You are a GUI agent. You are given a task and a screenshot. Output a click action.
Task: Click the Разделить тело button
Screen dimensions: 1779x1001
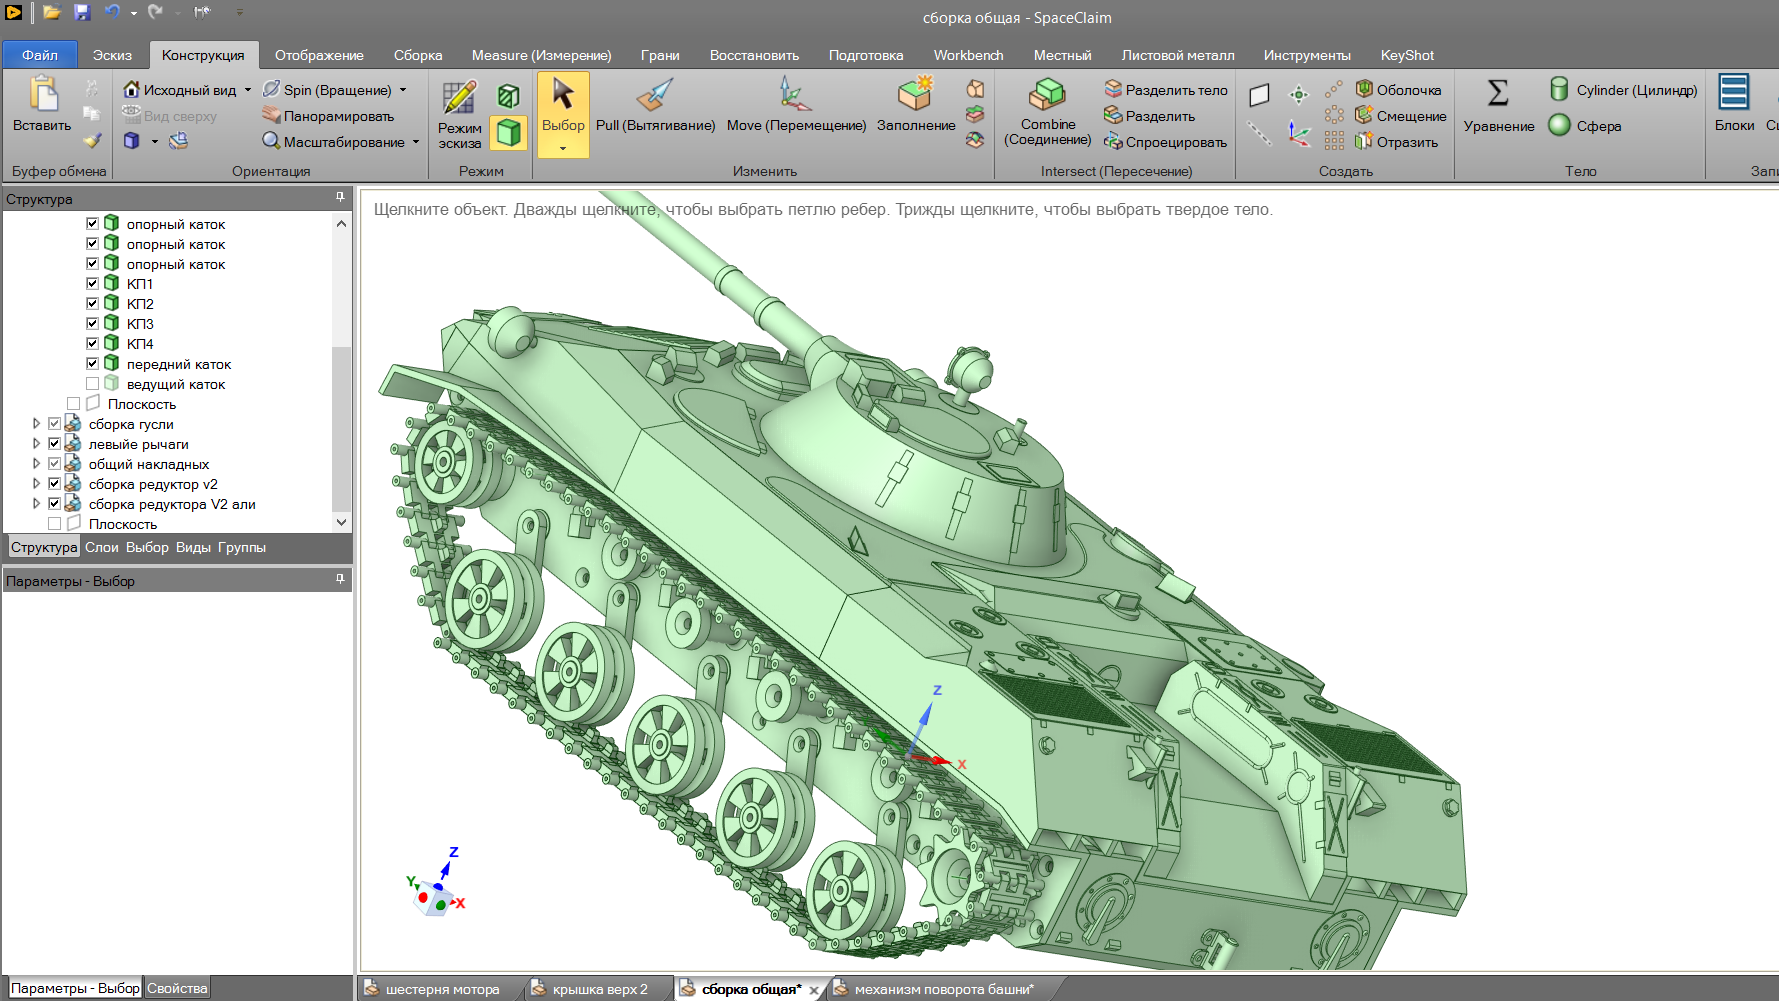click(1166, 90)
